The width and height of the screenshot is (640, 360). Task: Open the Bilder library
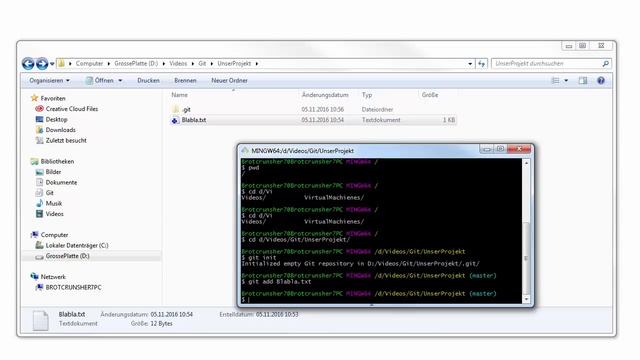(53, 172)
